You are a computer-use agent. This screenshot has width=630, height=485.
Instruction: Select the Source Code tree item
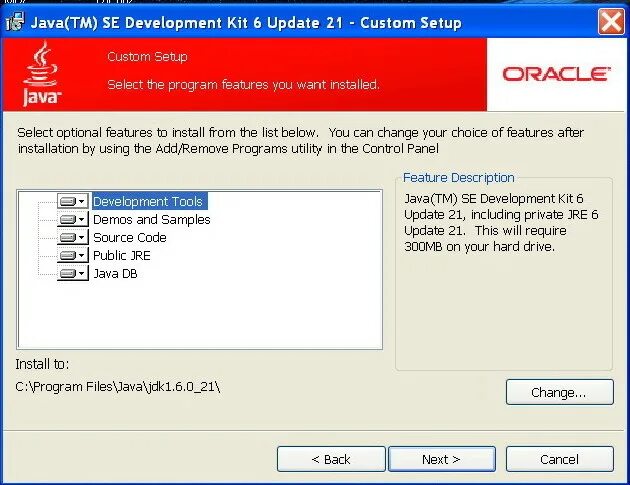tap(130, 237)
